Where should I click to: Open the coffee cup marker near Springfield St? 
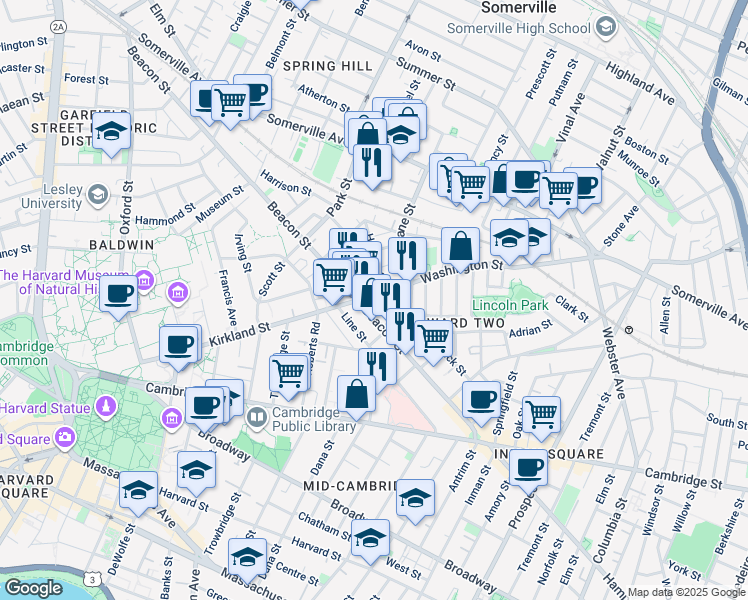[x=481, y=398]
